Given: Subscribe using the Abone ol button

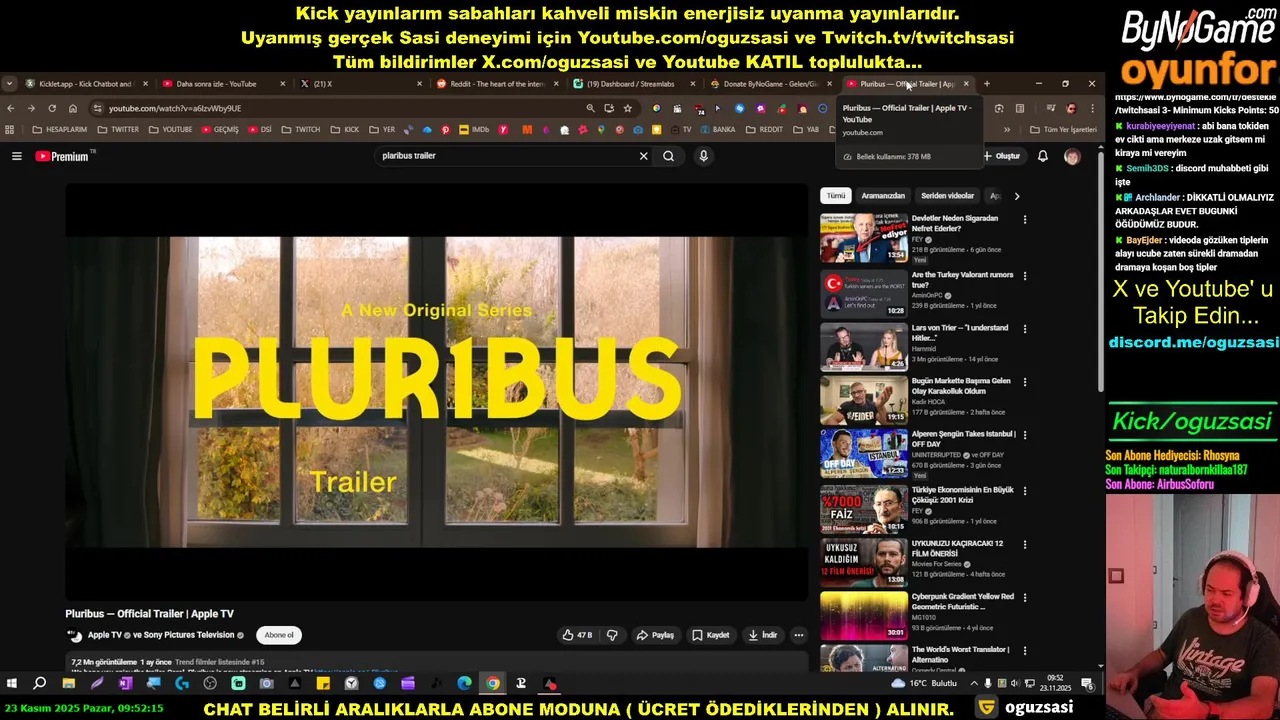Looking at the screenshot, I should coord(279,635).
